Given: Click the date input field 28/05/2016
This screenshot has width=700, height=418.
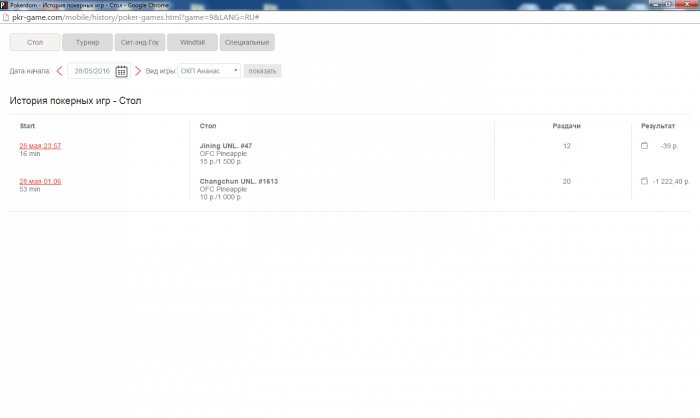Looking at the screenshot, I should [x=92, y=71].
